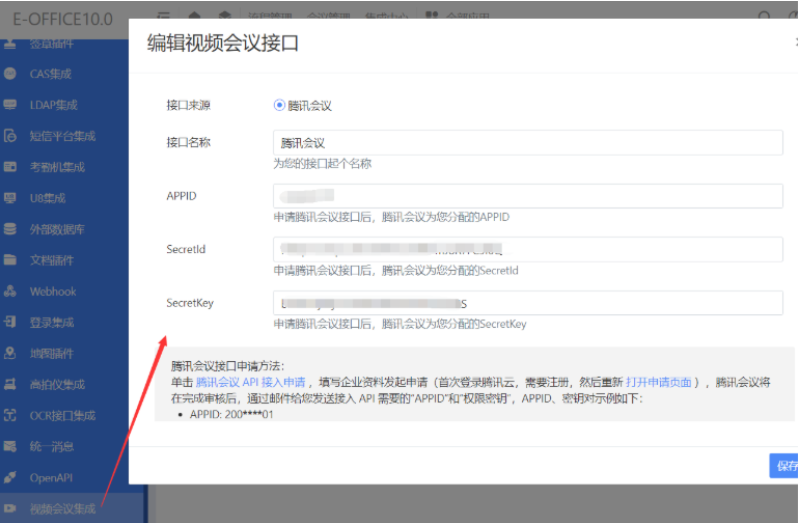Image resolution: width=798 pixels, height=523 pixels.
Task: Click the E-OFFICE10.0 logo
Action: click(63, 19)
